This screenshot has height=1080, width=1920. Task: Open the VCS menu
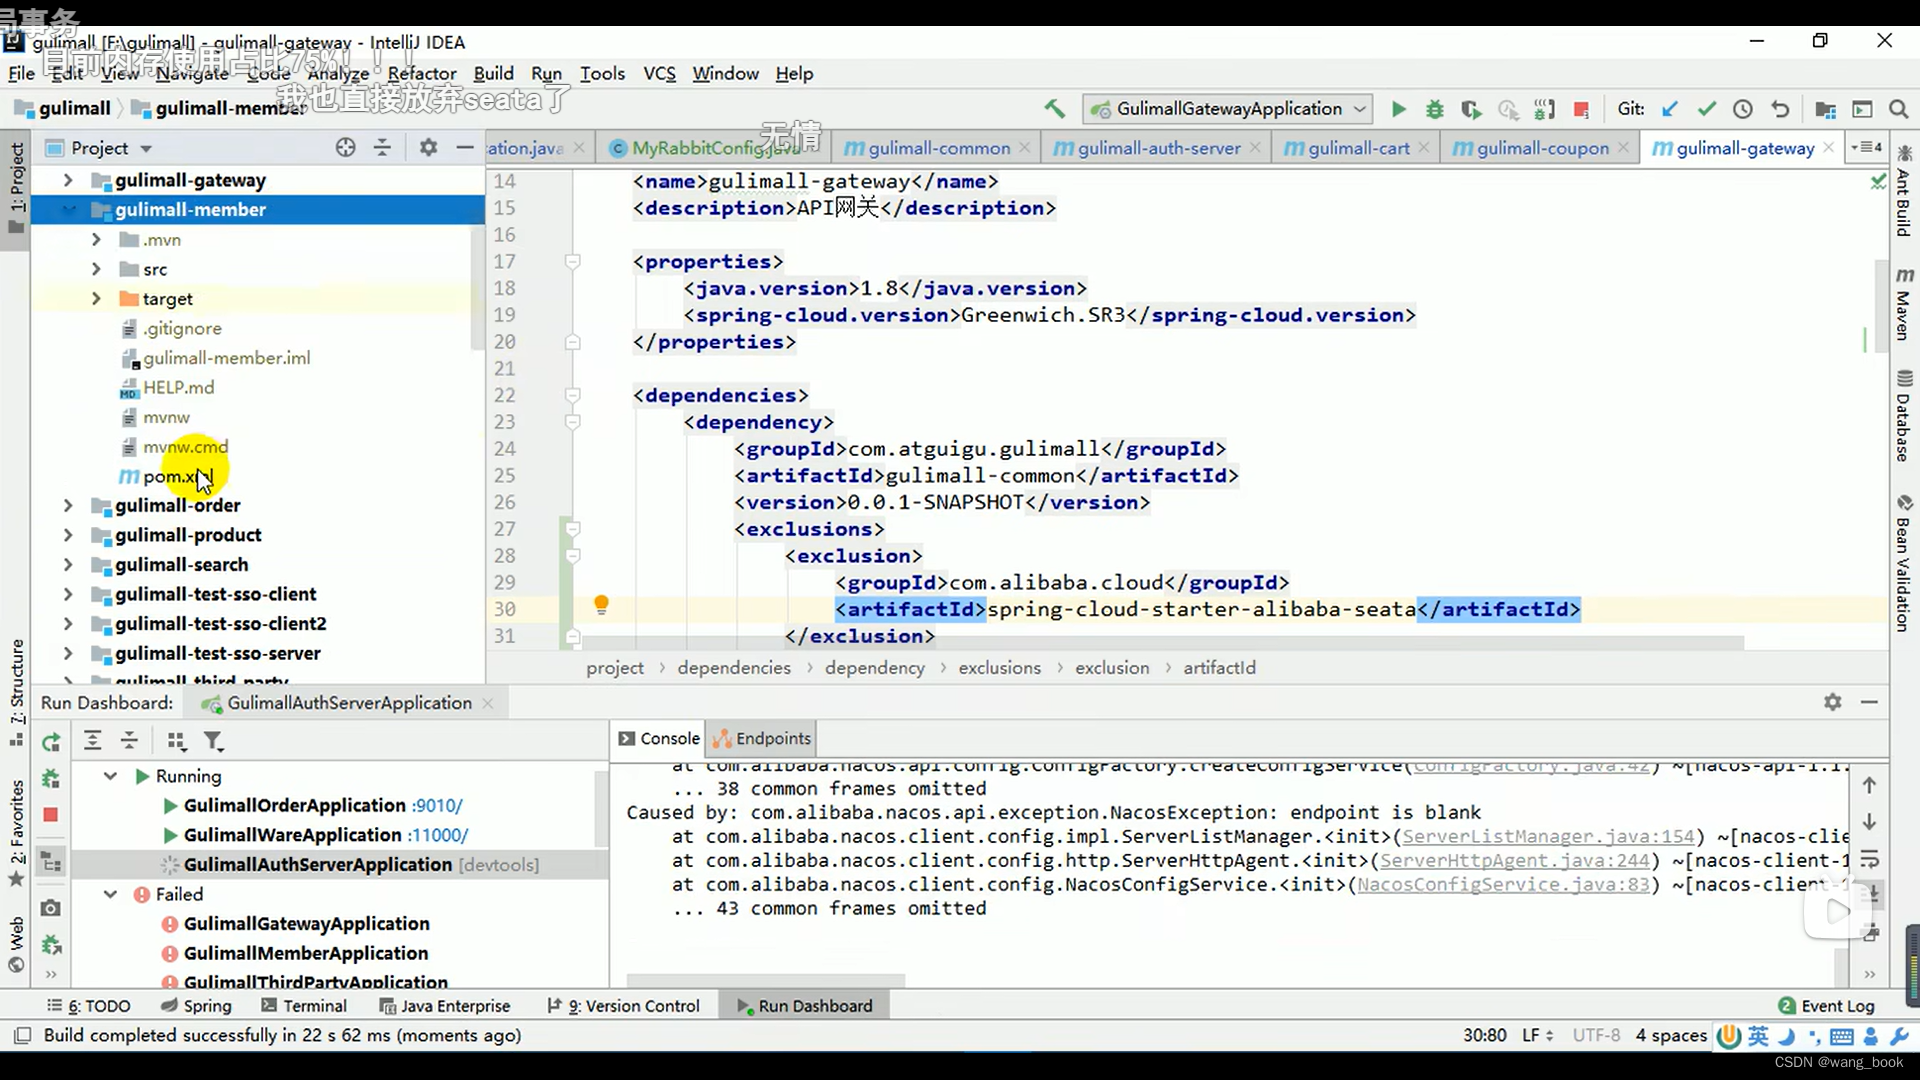tap(659, 73)
